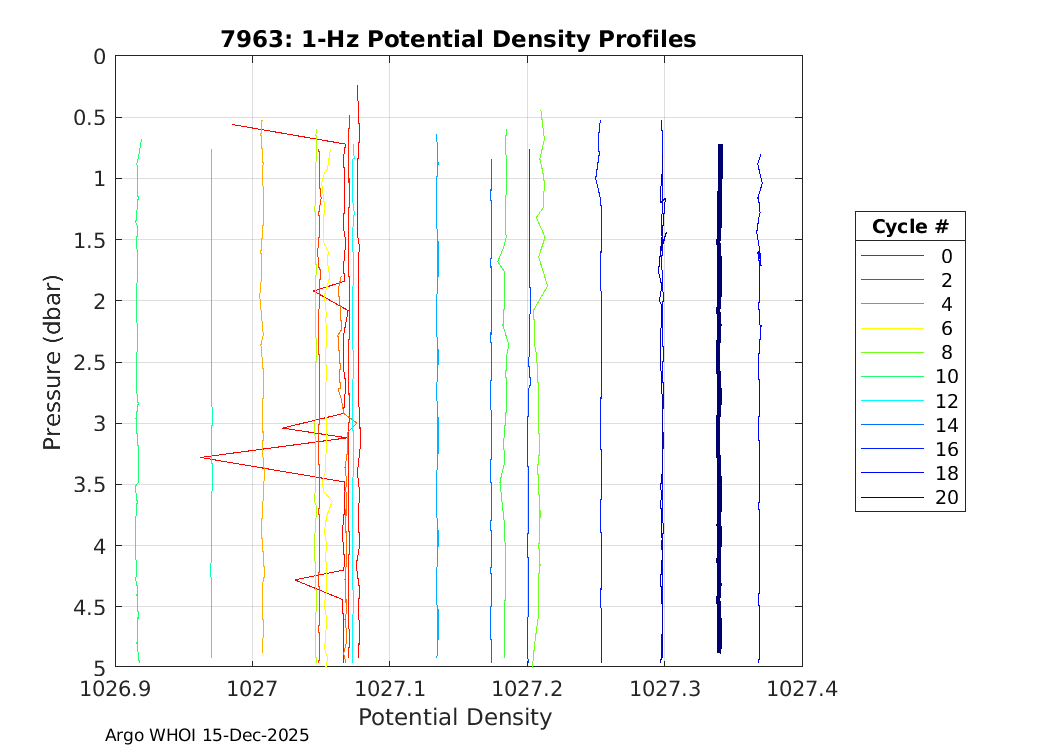Click the 2.5 pressure tick label
Screen dimensions: 1050x750
pos(91,362)
